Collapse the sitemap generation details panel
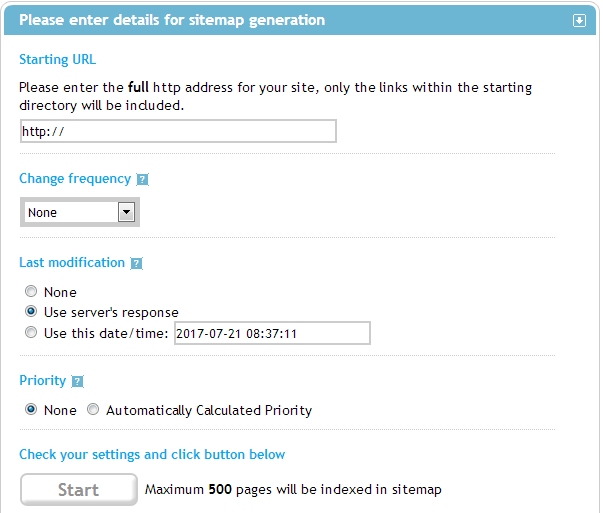 coord(579,20)
